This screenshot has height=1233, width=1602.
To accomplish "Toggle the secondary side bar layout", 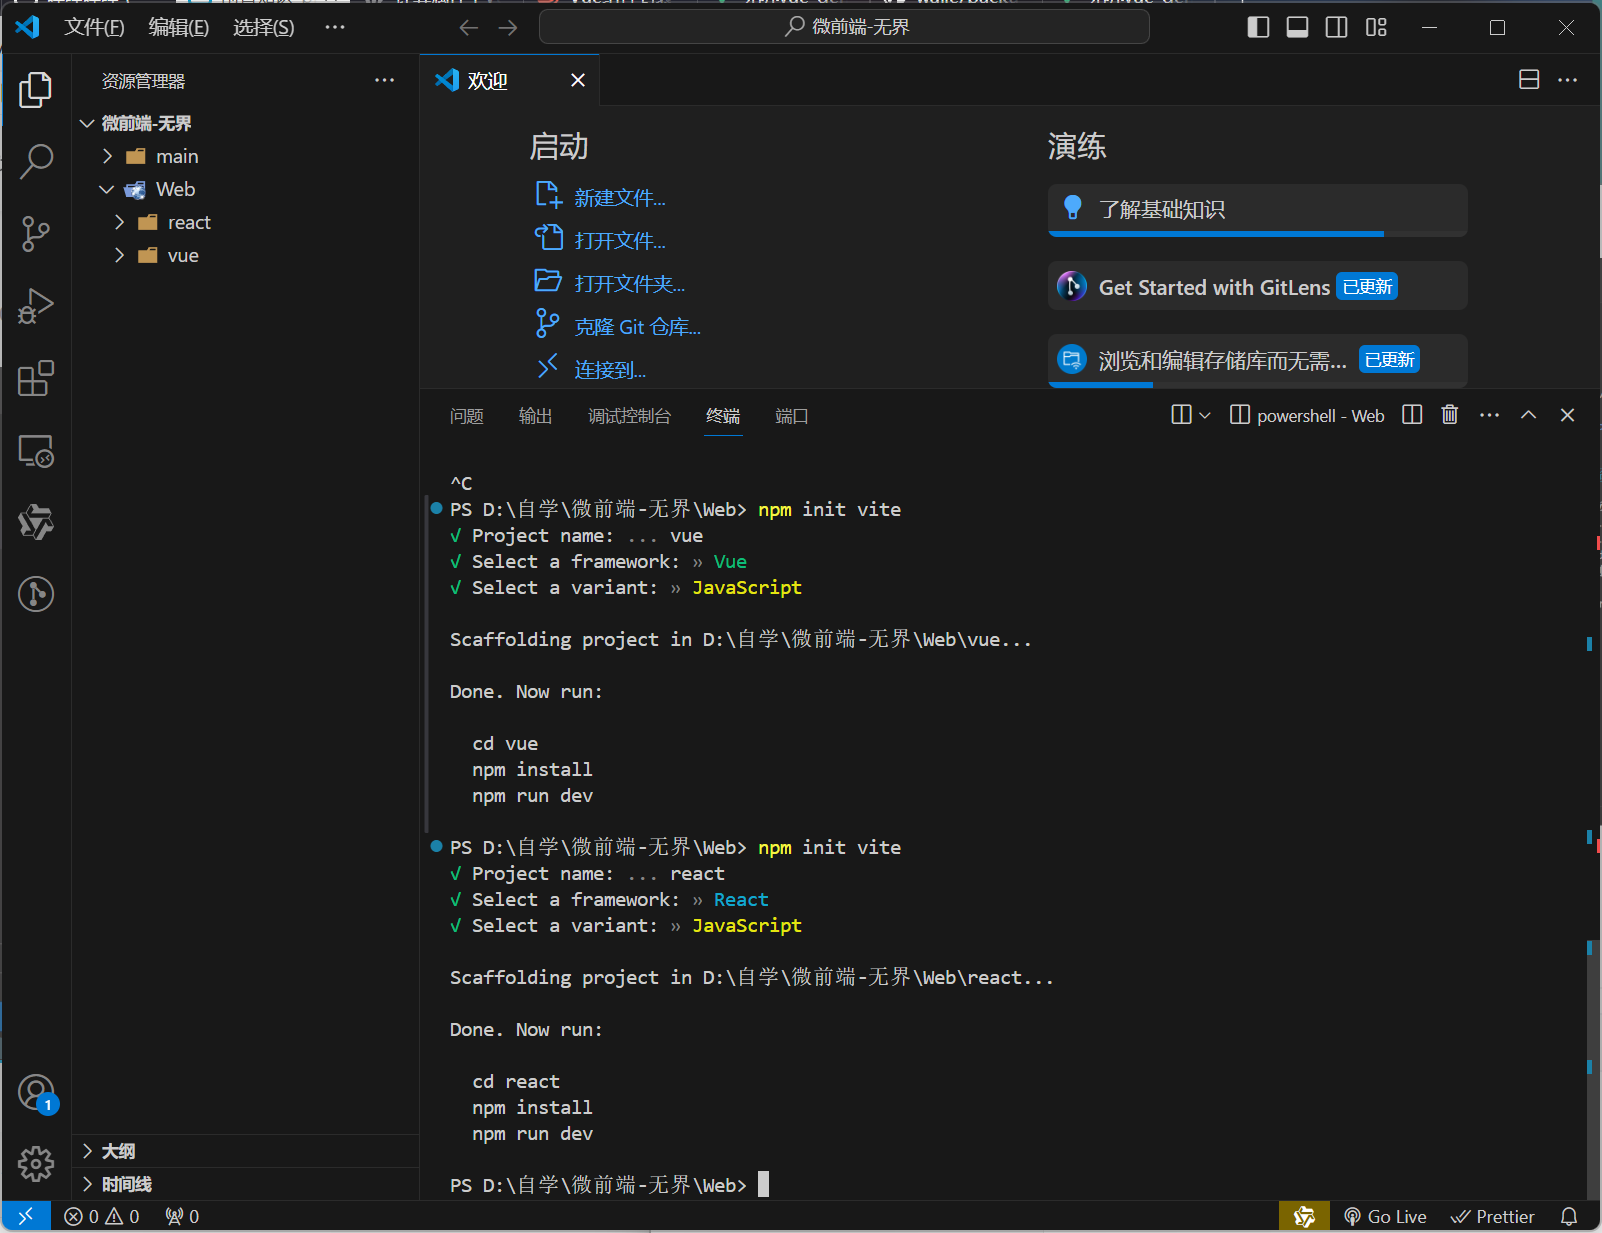I will coord(1336,27).
